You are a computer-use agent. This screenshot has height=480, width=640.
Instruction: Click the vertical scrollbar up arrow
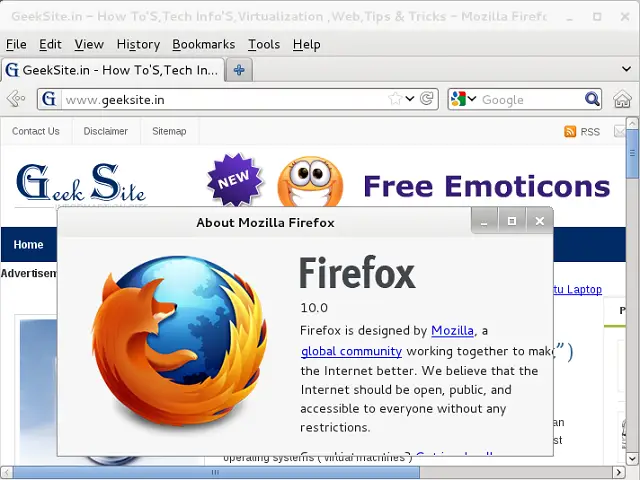[632, 123]
